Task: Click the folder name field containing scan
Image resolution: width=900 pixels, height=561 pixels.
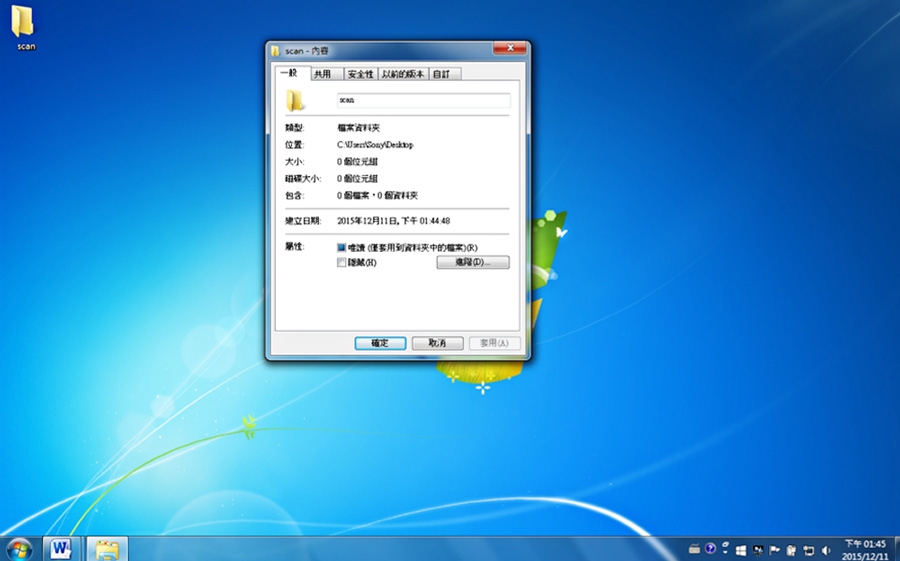Action: coord(424,100)
